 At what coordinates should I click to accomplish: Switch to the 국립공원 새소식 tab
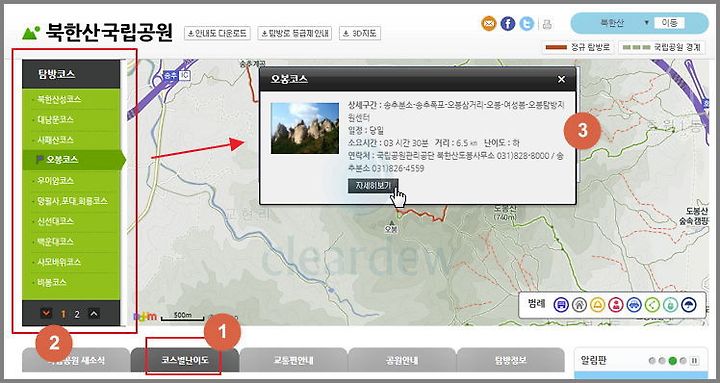point(76,360)
